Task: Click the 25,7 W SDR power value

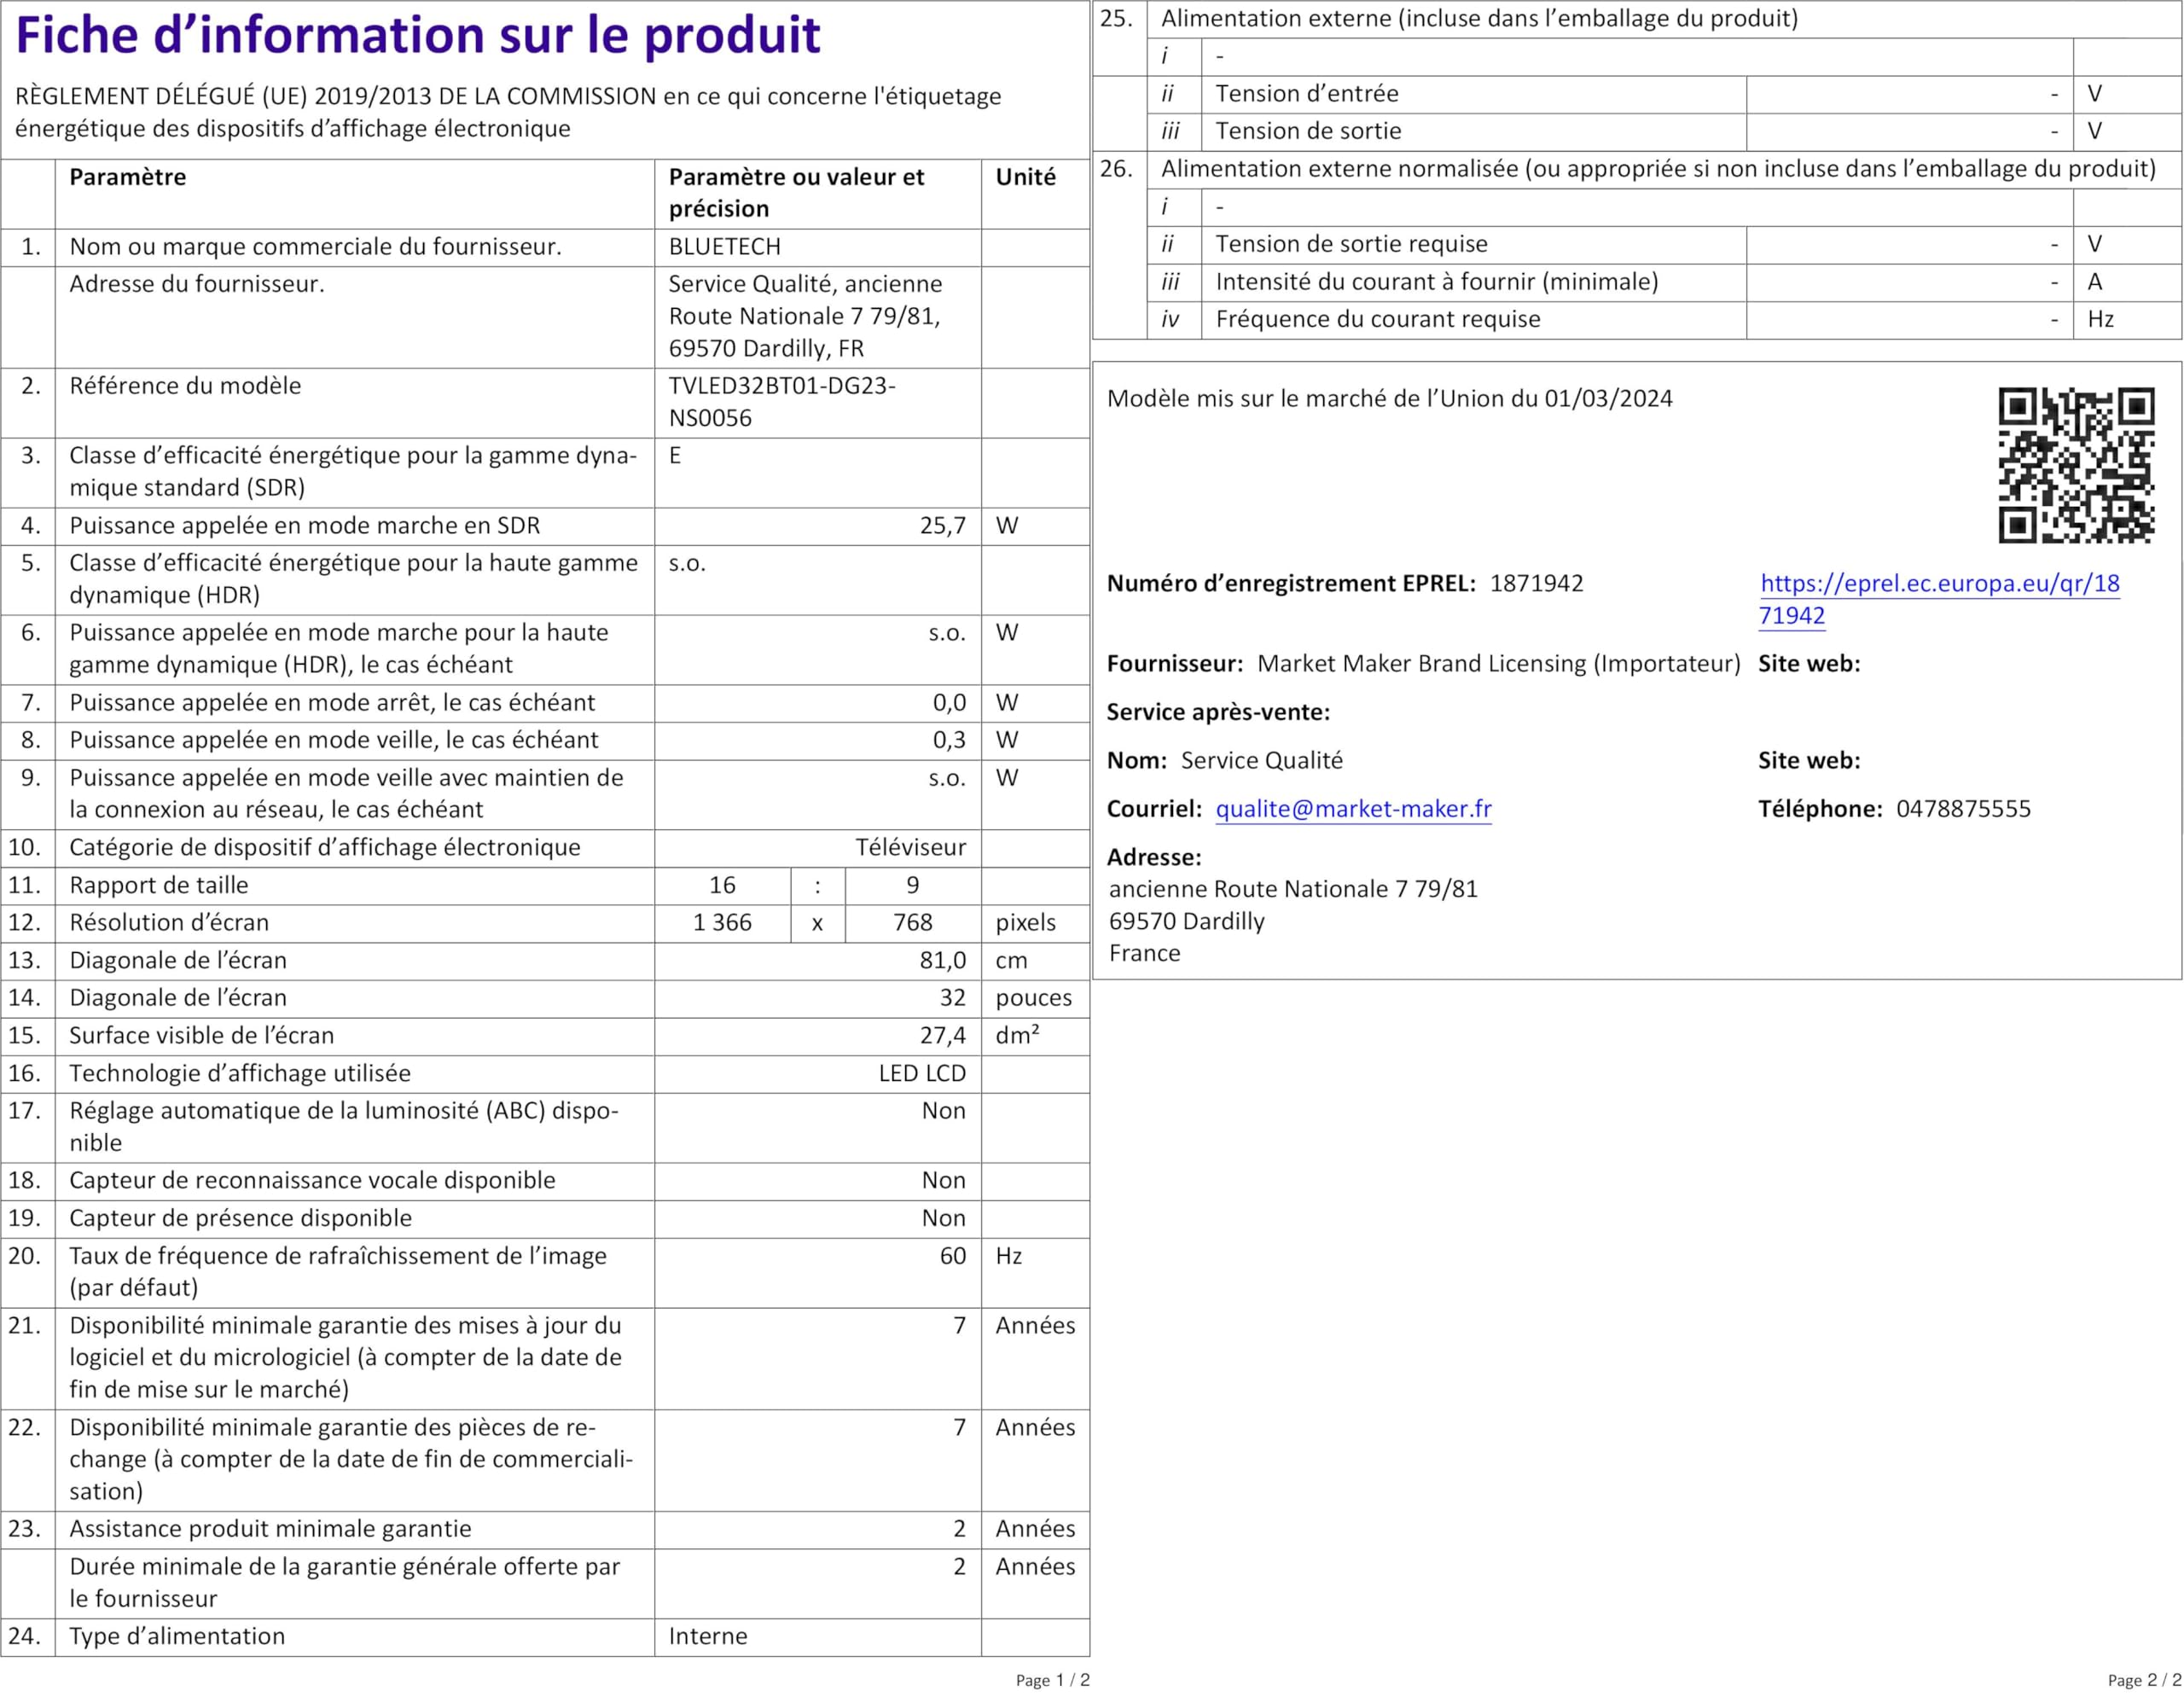Action: coord(942,526)
